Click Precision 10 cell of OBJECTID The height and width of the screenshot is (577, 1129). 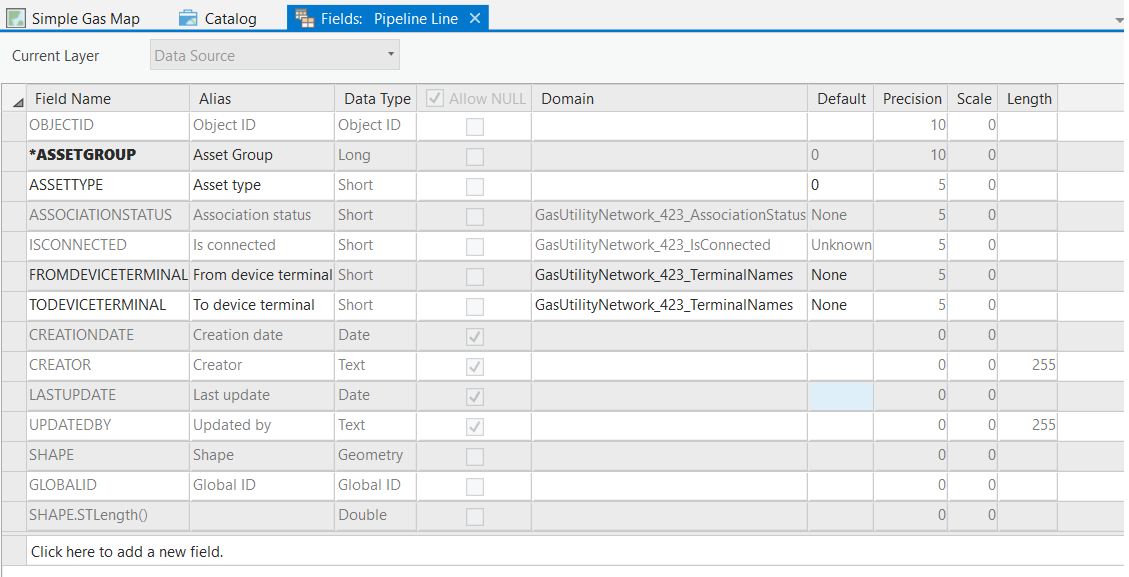[x=911, y=125]
